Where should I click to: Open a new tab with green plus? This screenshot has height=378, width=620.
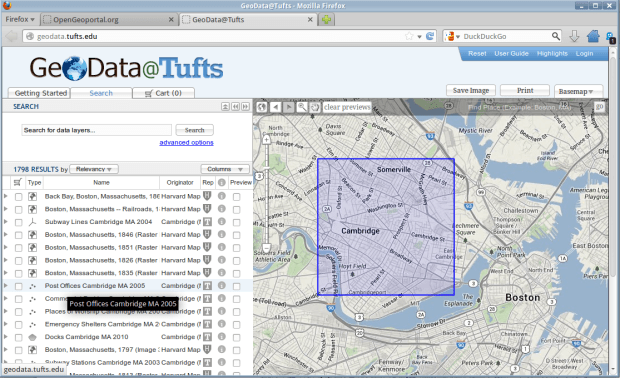click(326, 19)
